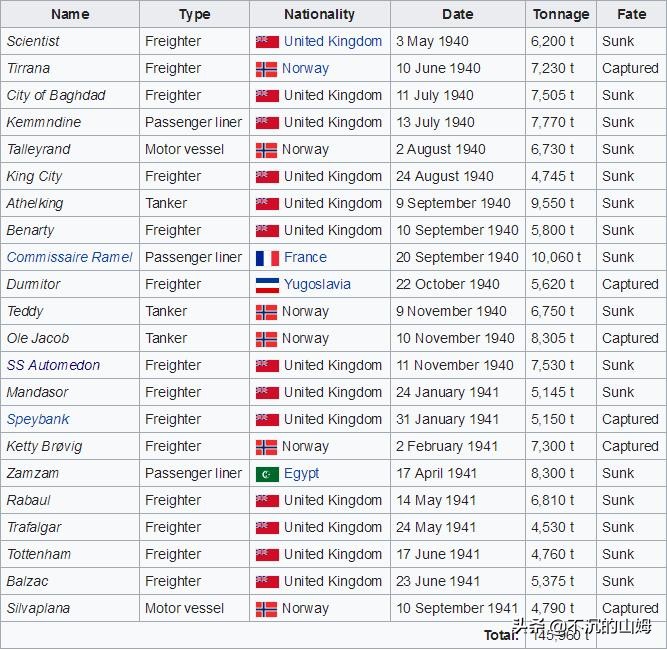Click the France flag icon

(x=267, y=257)
